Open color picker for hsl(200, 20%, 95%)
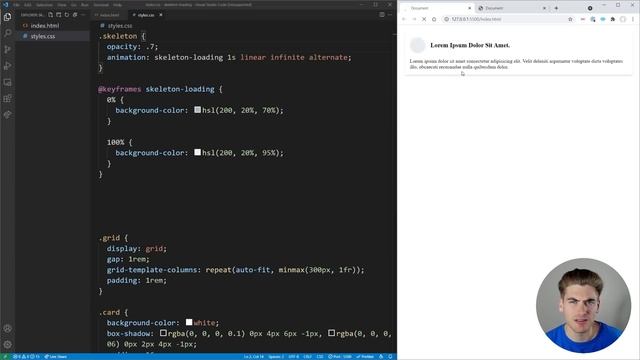 198,152
